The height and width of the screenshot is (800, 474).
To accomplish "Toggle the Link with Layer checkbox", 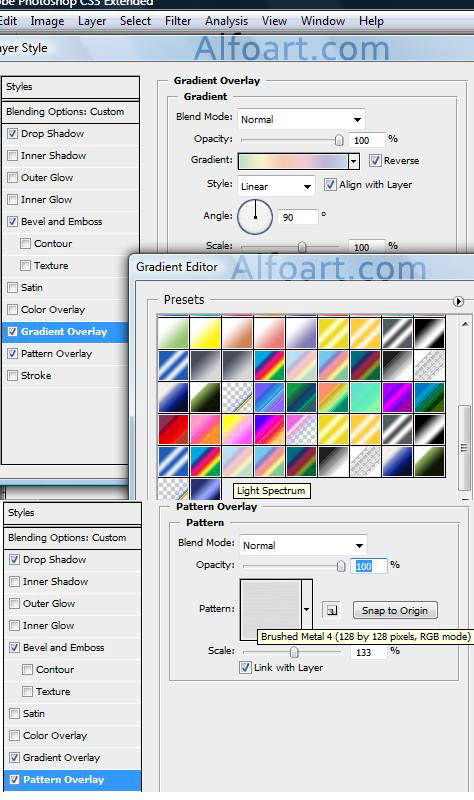I will point(245,667).
